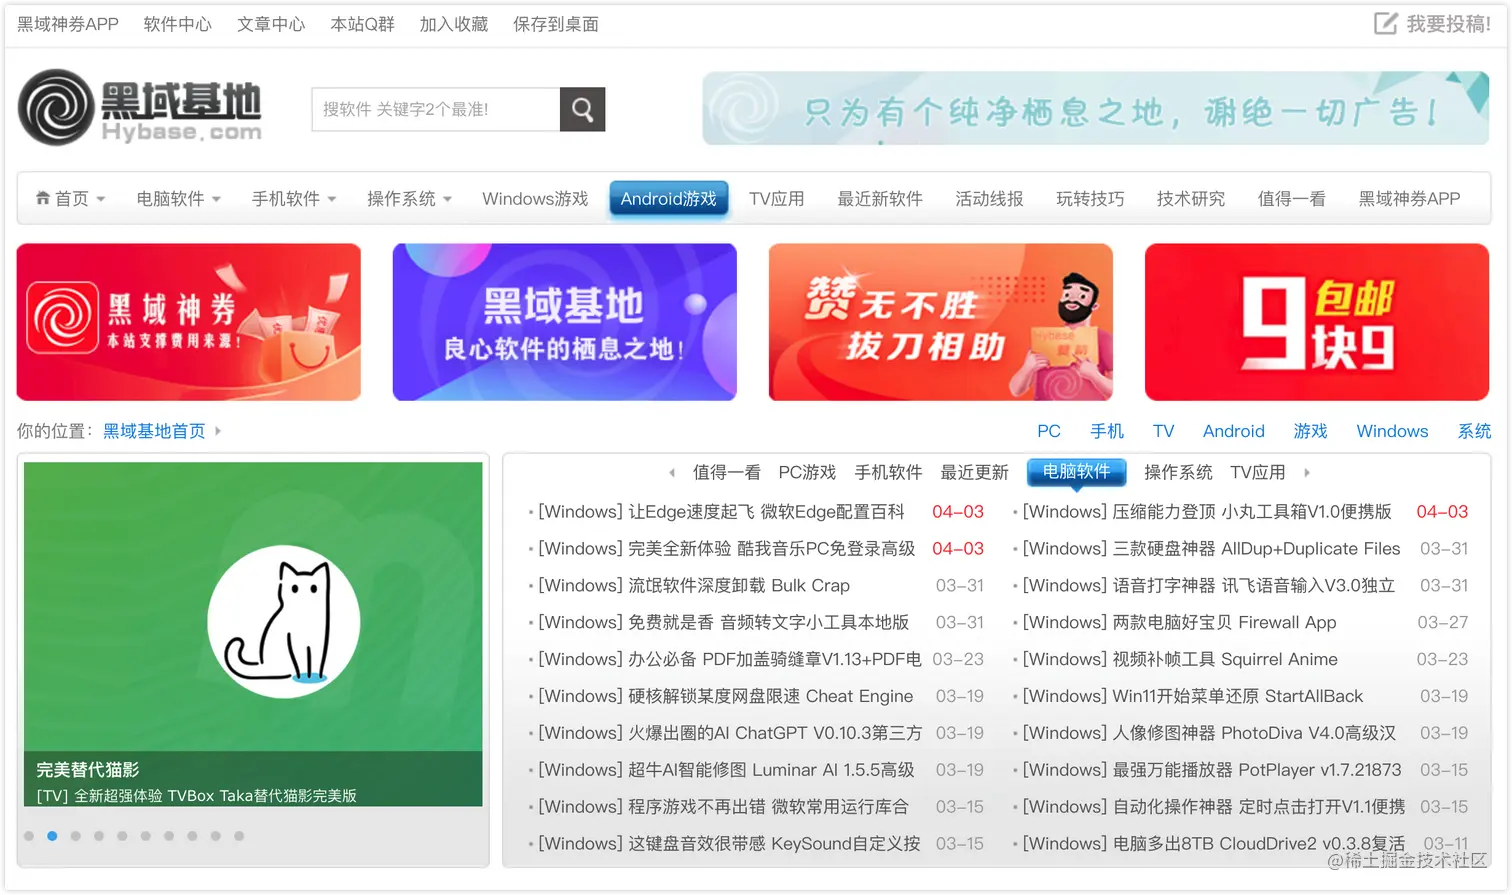Image resolution: width=1512 pixels, height=895 pixels.
Task: Open PotPlayer v1.7.21873 article
Action: click(1212, 770)
